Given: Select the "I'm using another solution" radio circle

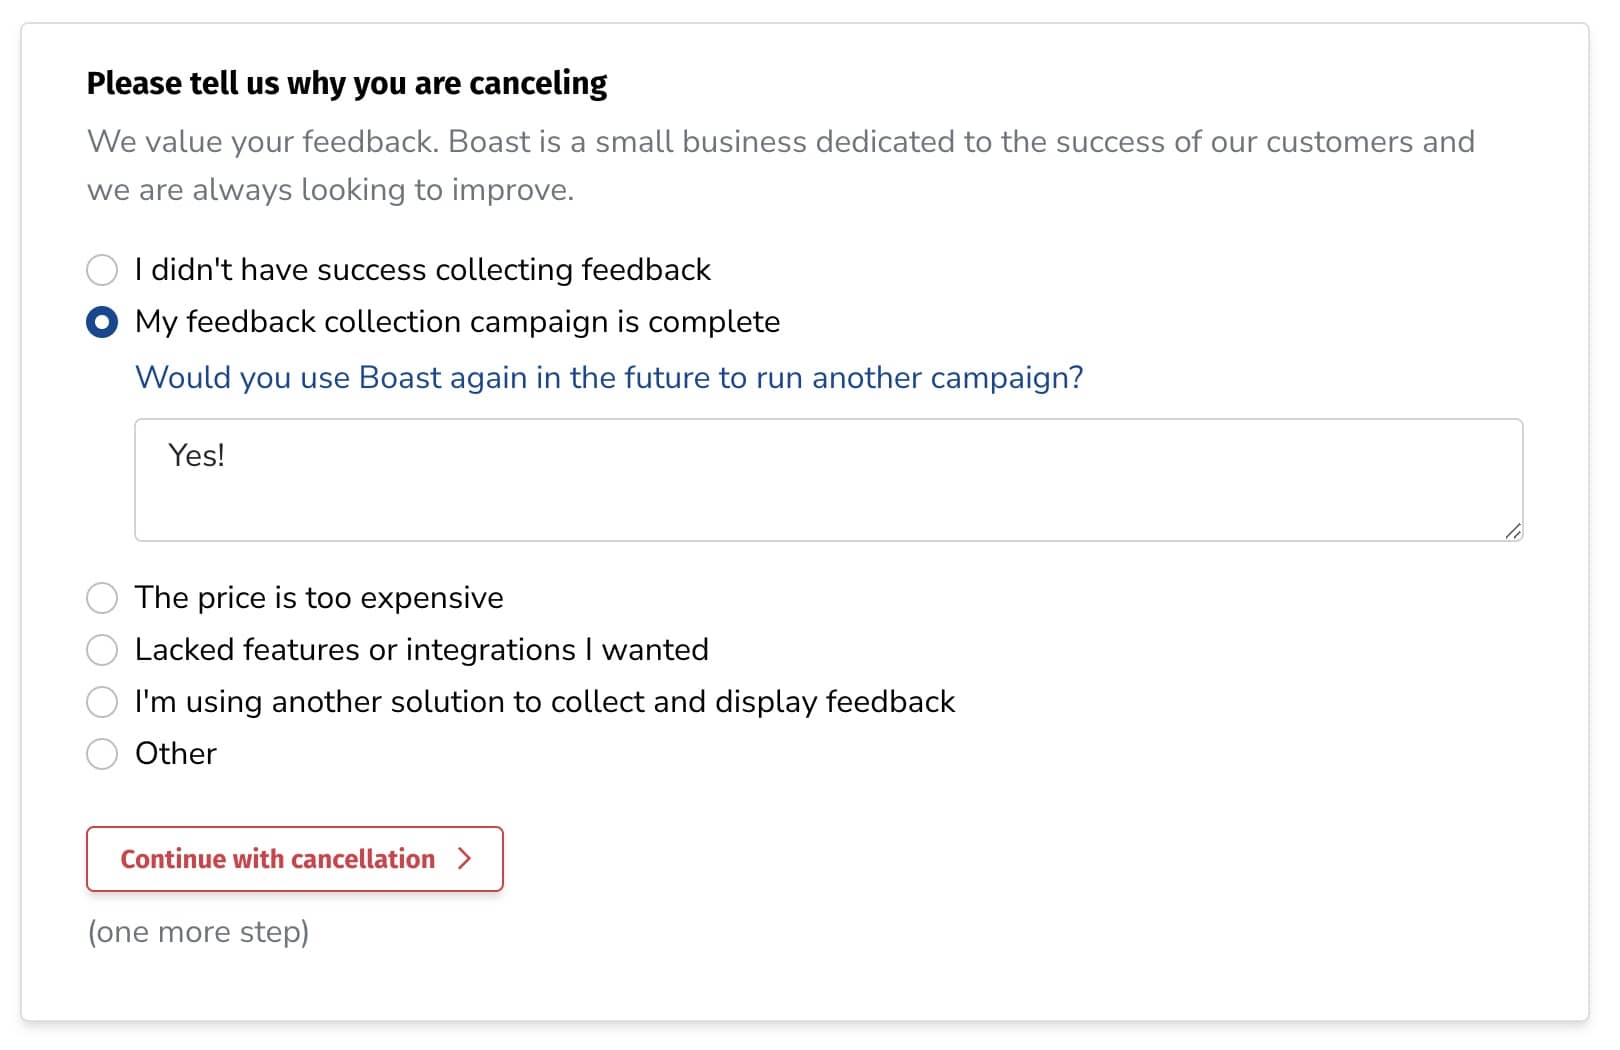Looking at the screenshot, I should pyautogui.click(x=102, y=702).
